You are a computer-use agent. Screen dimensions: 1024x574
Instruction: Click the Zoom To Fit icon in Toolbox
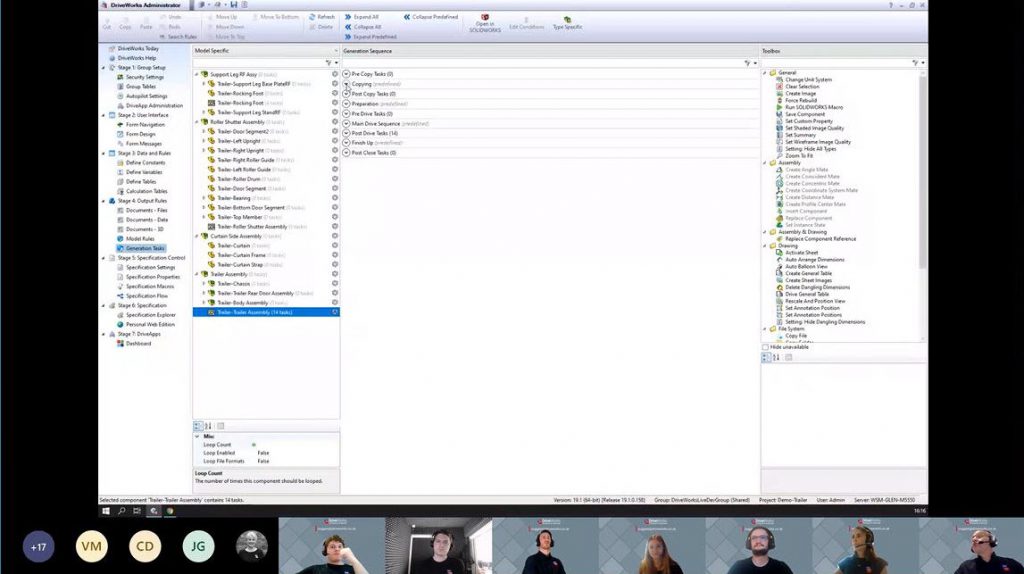tap(779, 155)
